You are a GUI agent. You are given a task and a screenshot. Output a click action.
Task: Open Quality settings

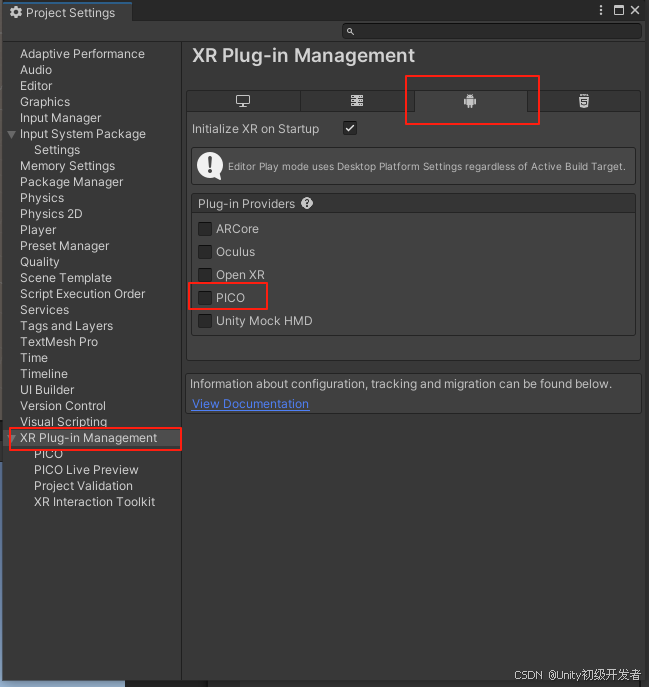(39, 262)
